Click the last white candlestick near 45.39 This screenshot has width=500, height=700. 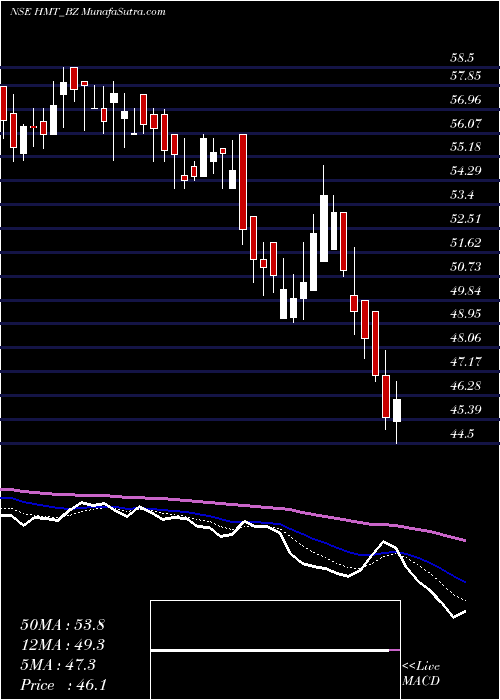(397, 410)
